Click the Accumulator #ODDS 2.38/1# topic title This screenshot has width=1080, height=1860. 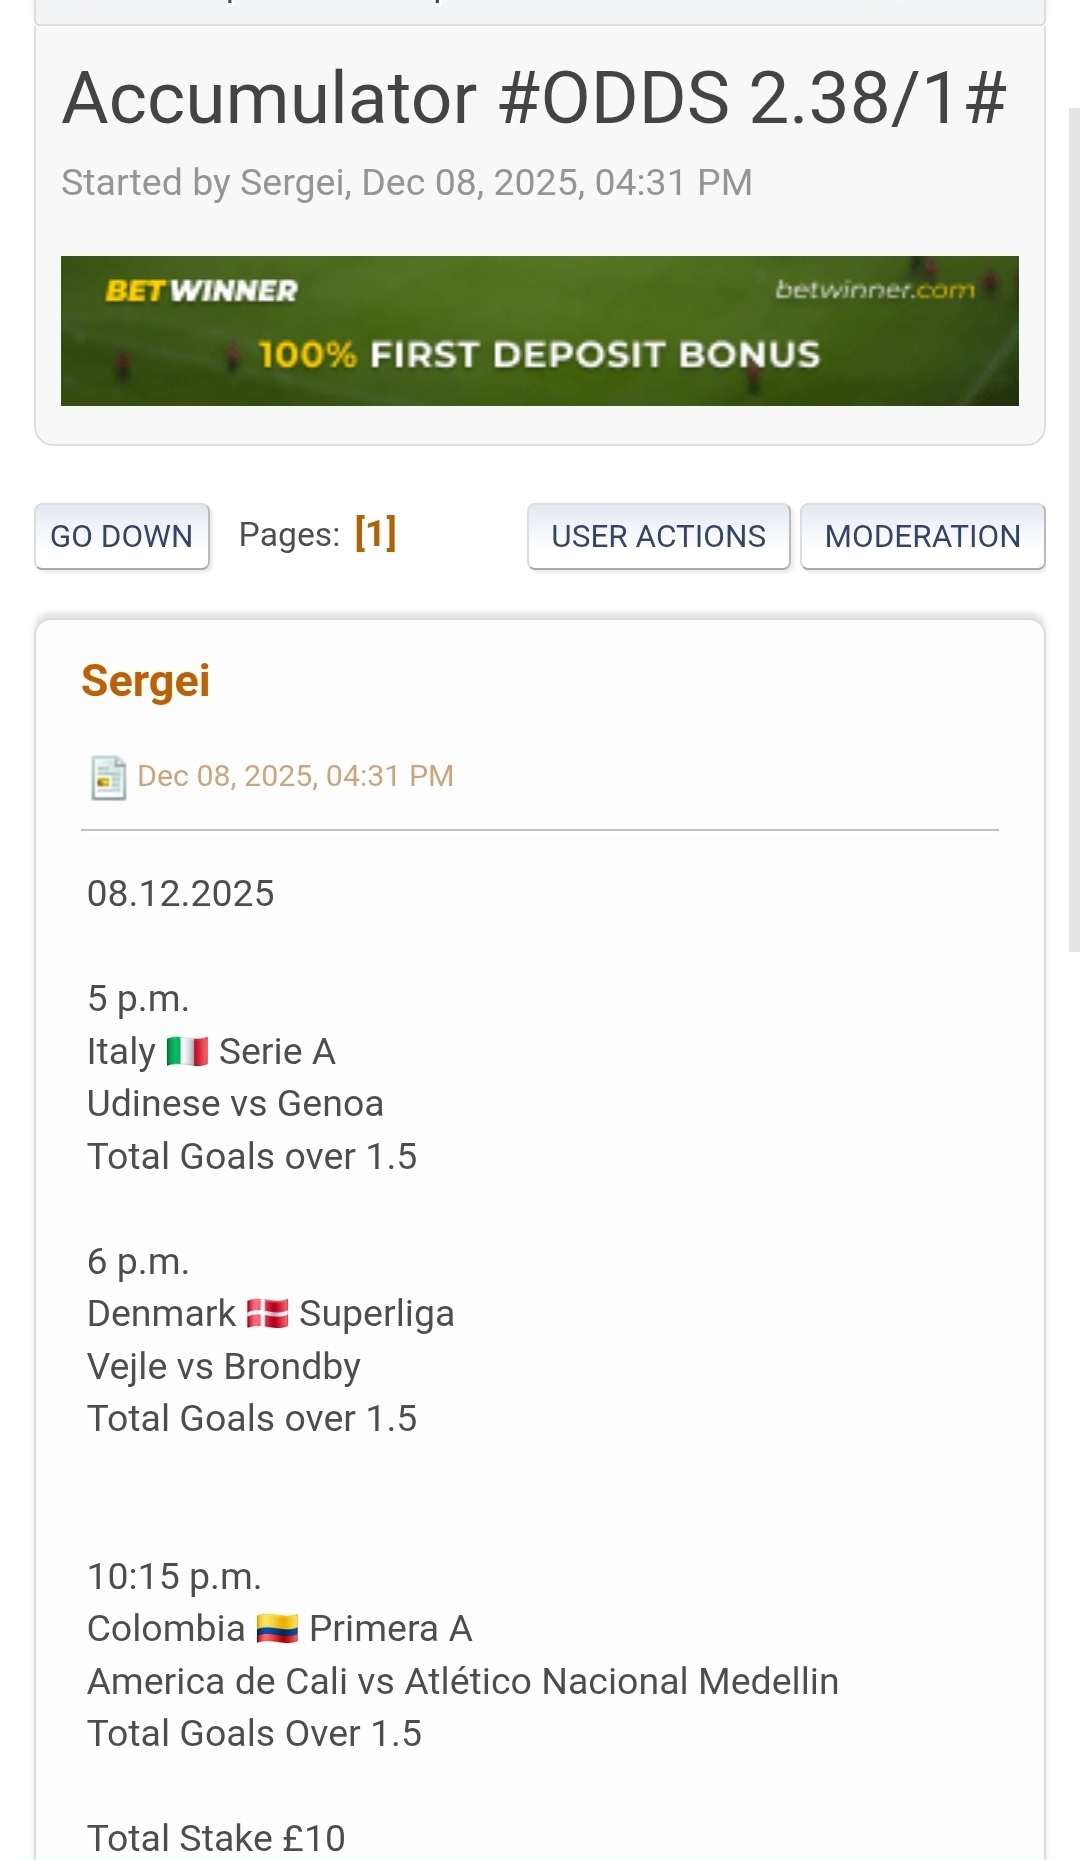pos(534,99)
